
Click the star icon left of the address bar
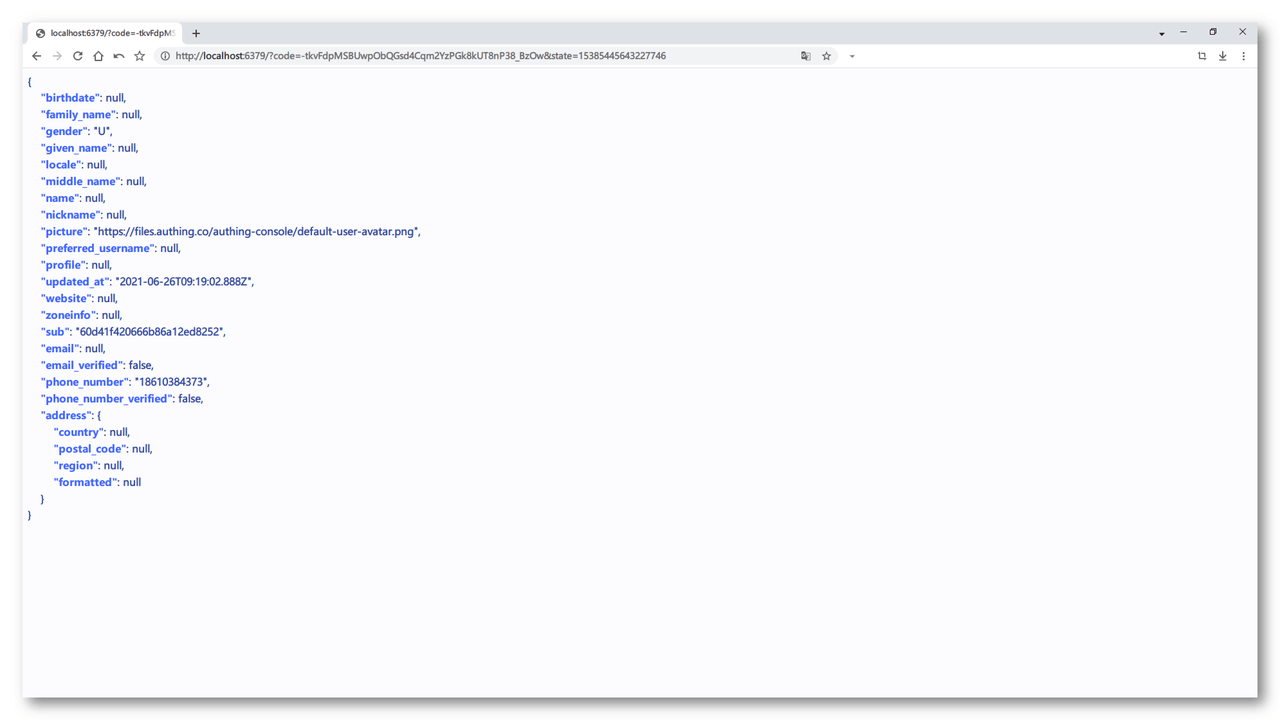tap(140, 56)
